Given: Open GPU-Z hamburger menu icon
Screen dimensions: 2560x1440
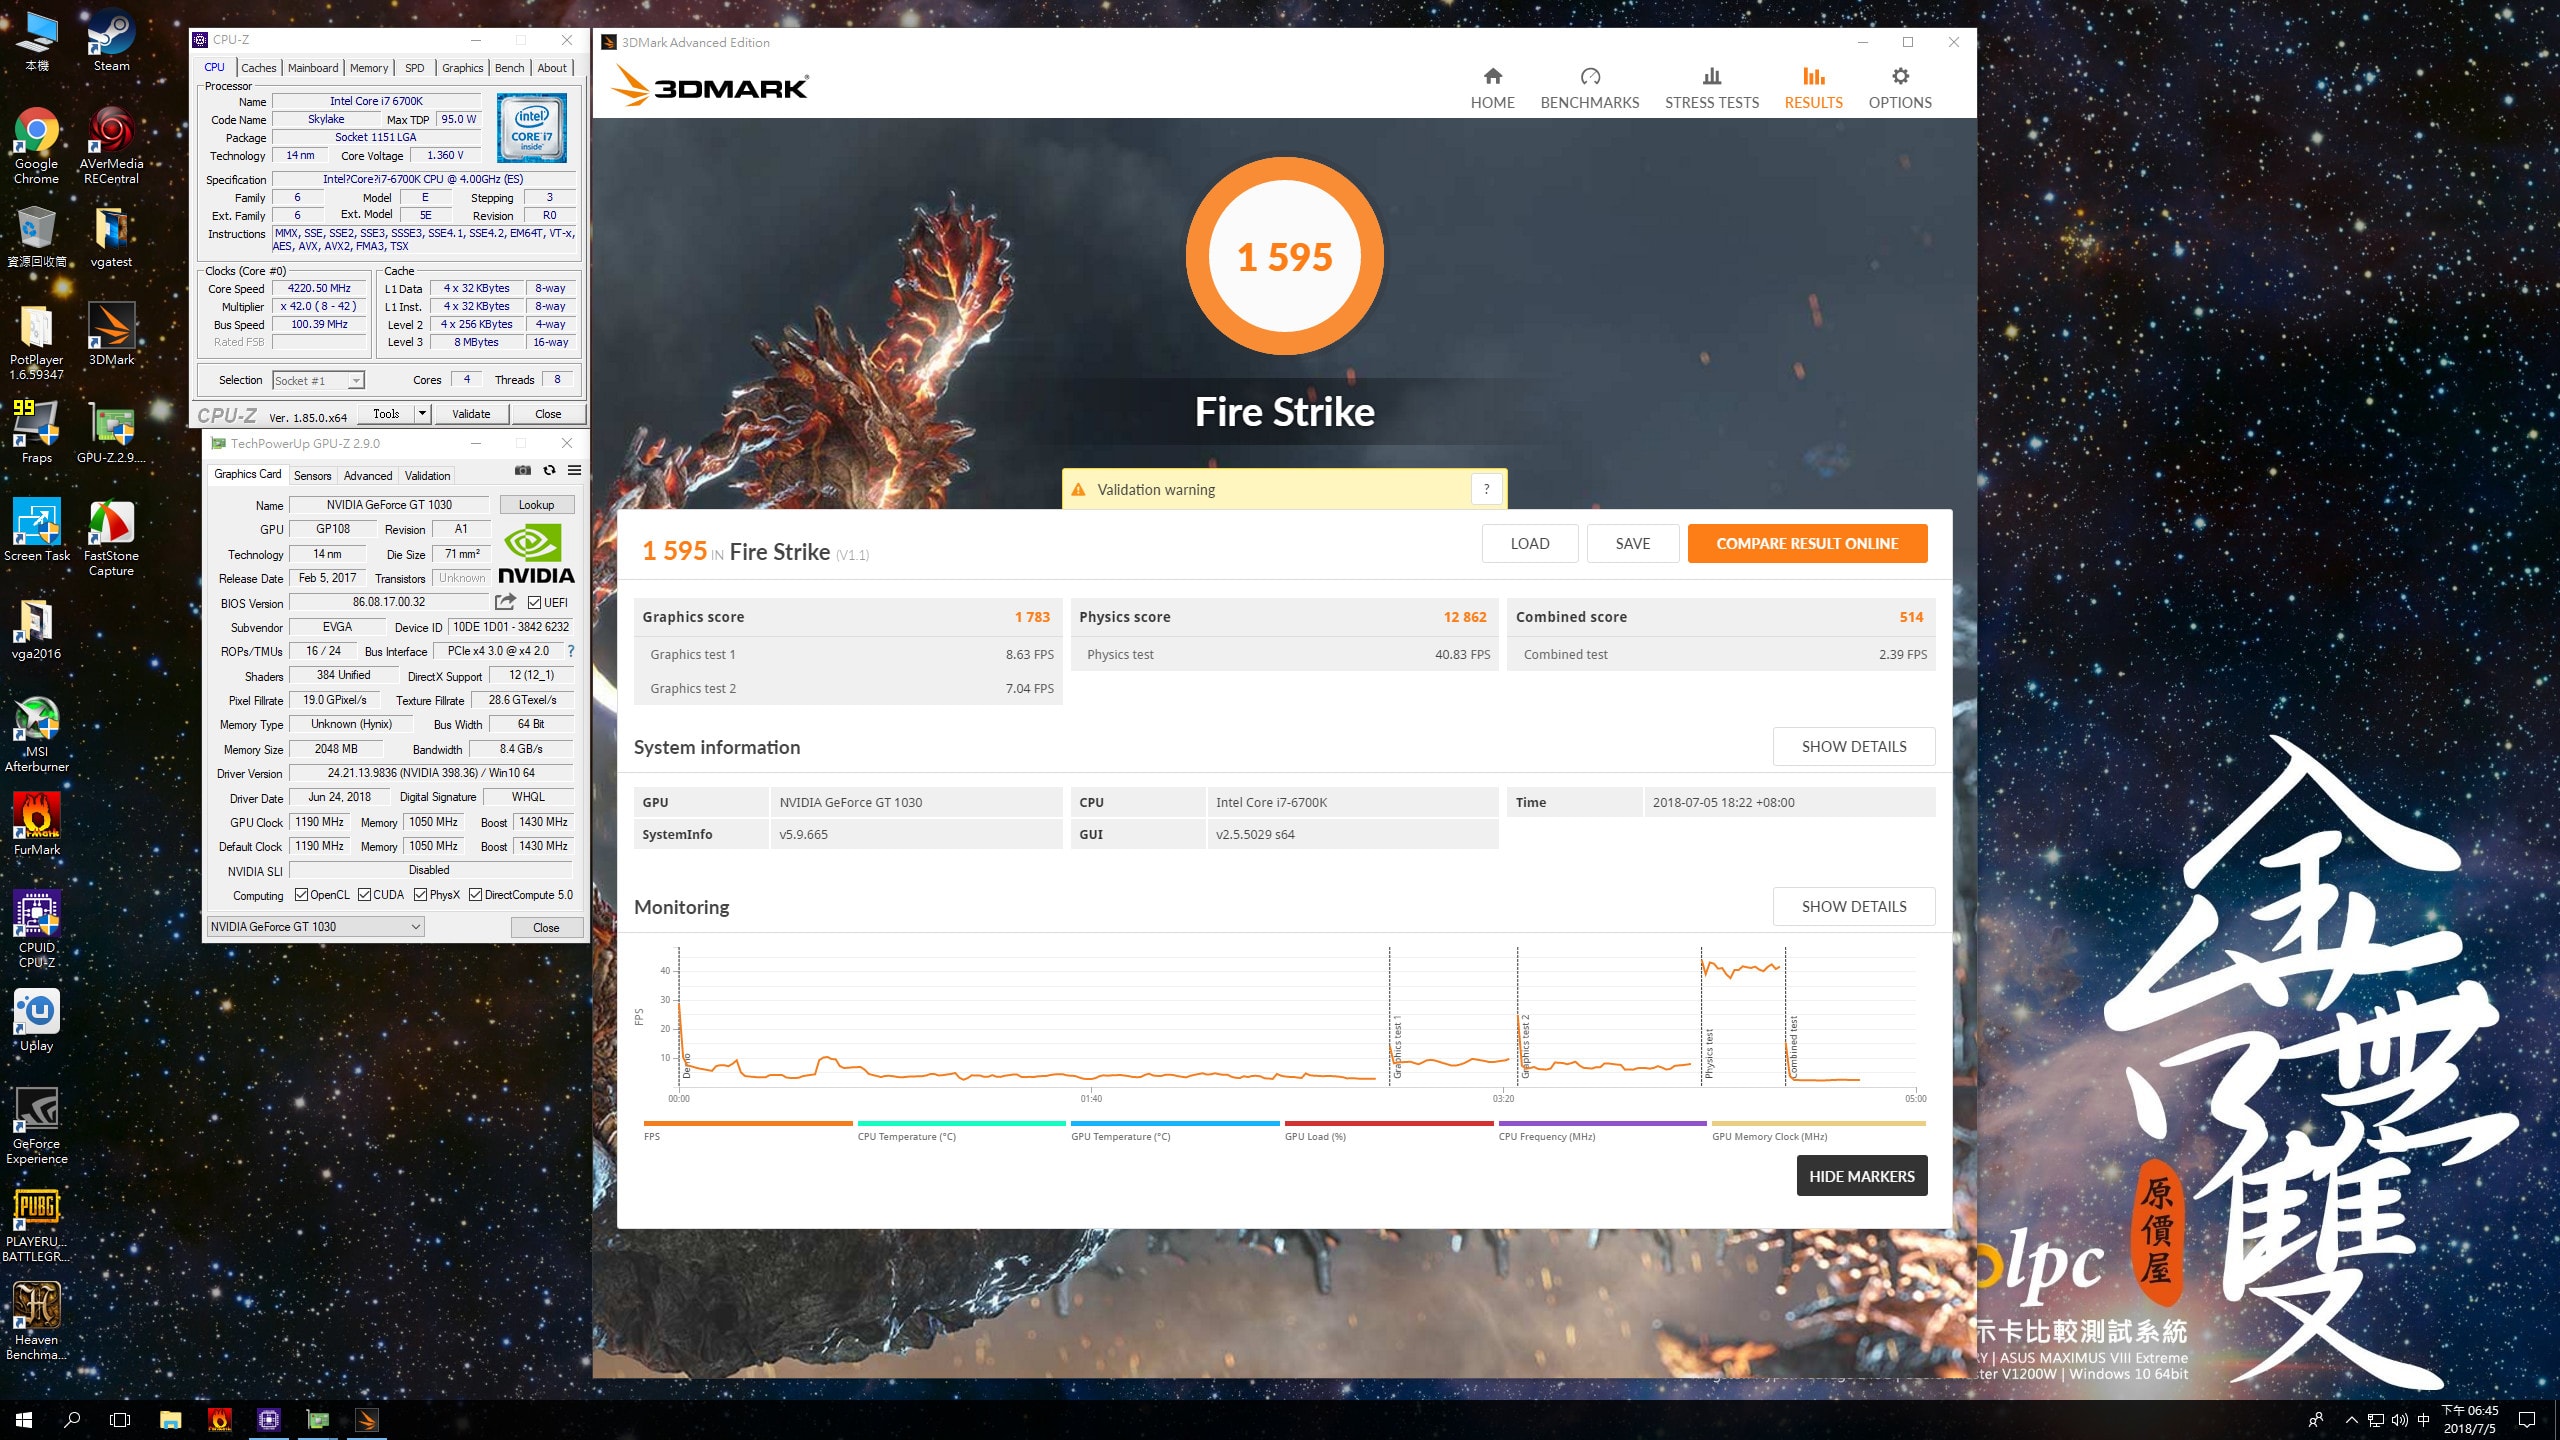Looking at the screenshot, I should 574,470.
